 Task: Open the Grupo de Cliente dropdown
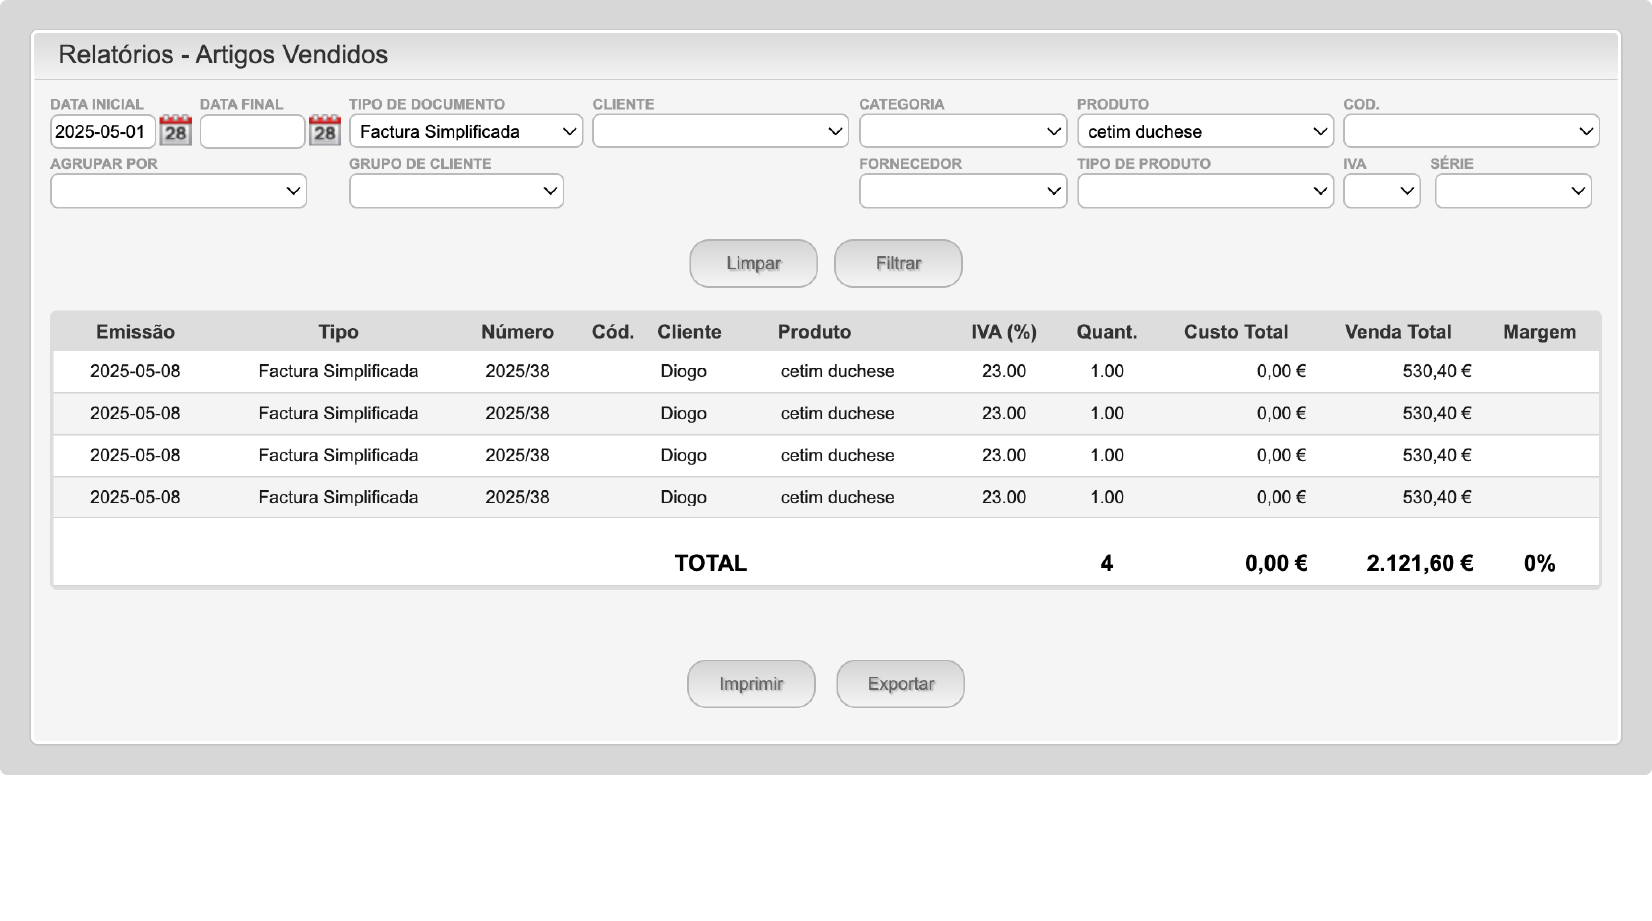456,191
